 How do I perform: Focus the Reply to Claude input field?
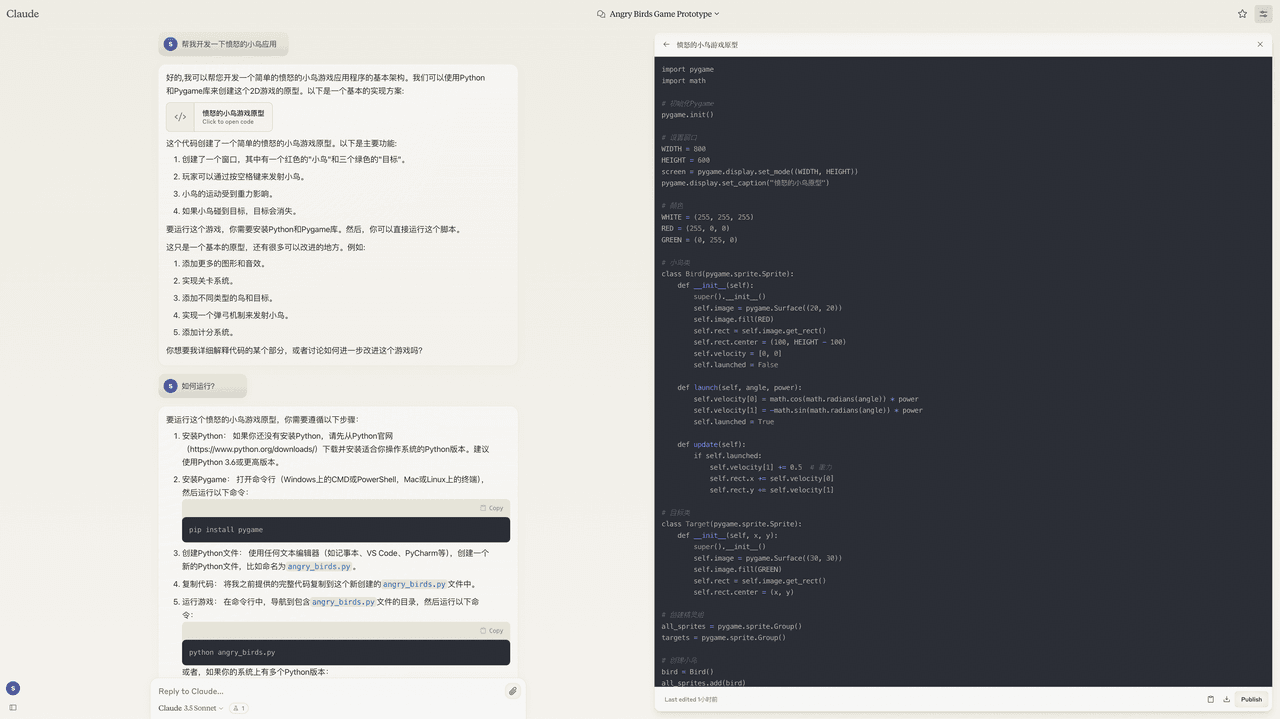(x=330, y=691)
